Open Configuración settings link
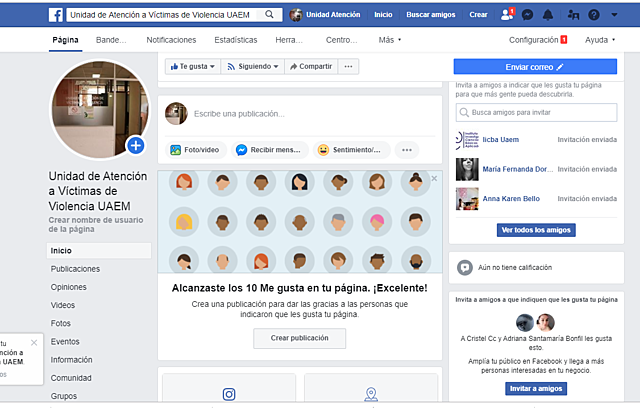The width and height of the screenshot is (640, 408). 538,40
